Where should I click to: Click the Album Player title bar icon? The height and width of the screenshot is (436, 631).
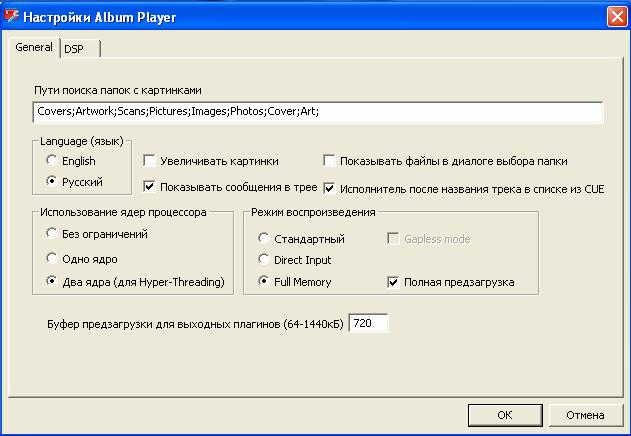pyautogui.click(x=11, y=17)
